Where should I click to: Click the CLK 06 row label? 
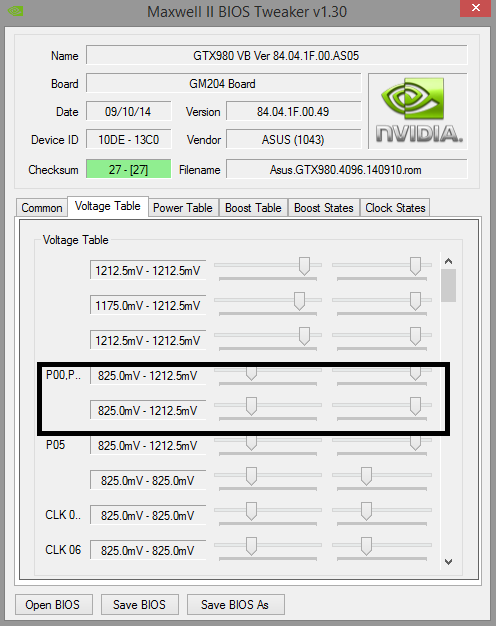(63, 550)
